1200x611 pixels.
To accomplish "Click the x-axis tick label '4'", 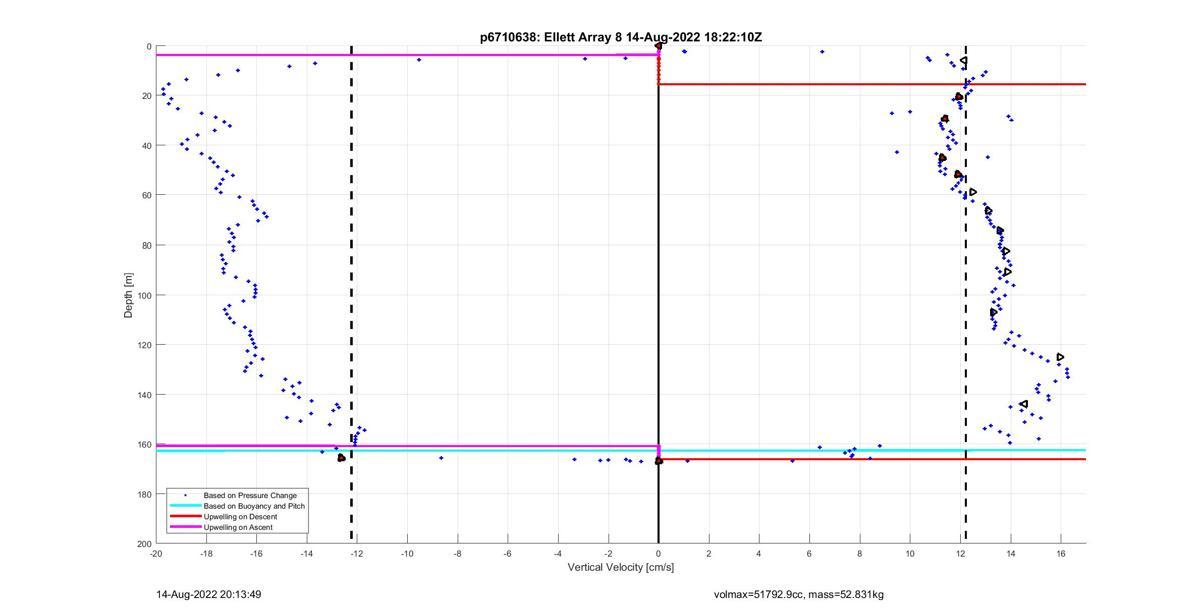I will point(759,553).
